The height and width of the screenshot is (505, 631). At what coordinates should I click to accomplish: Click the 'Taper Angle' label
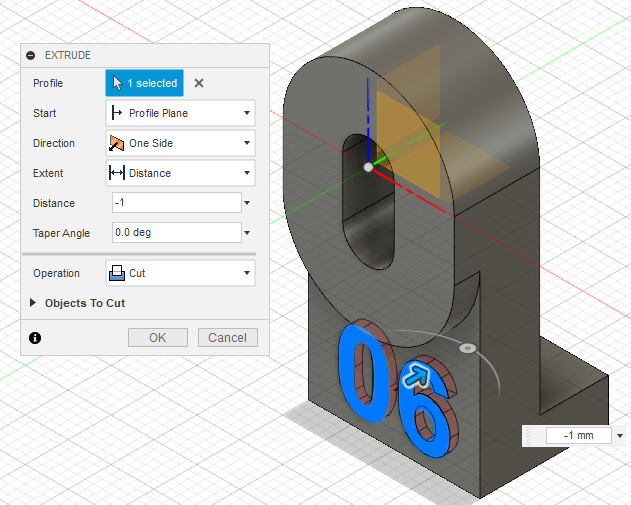coord(61,233)
